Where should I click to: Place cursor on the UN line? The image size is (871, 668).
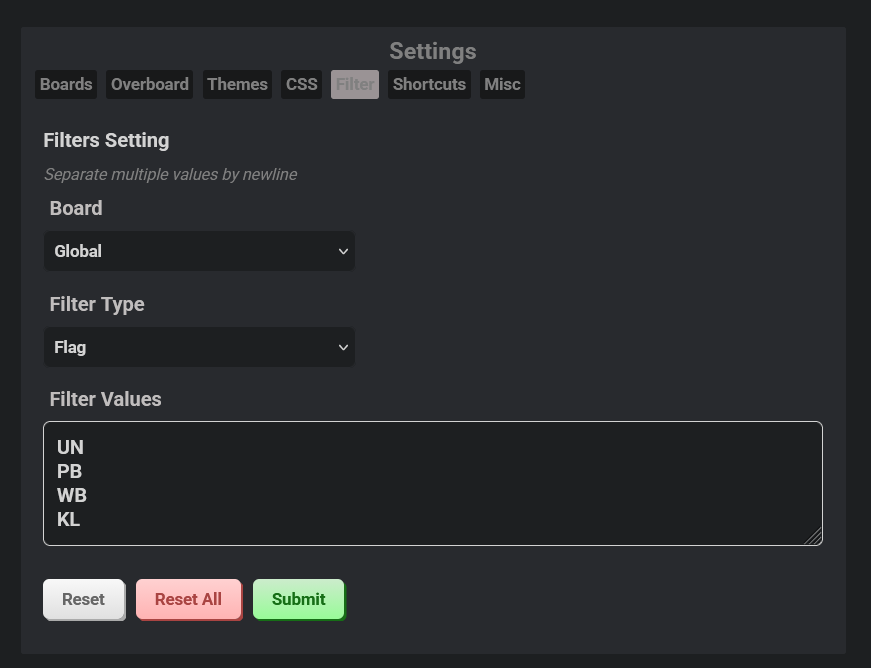click(x=70, y=447)
